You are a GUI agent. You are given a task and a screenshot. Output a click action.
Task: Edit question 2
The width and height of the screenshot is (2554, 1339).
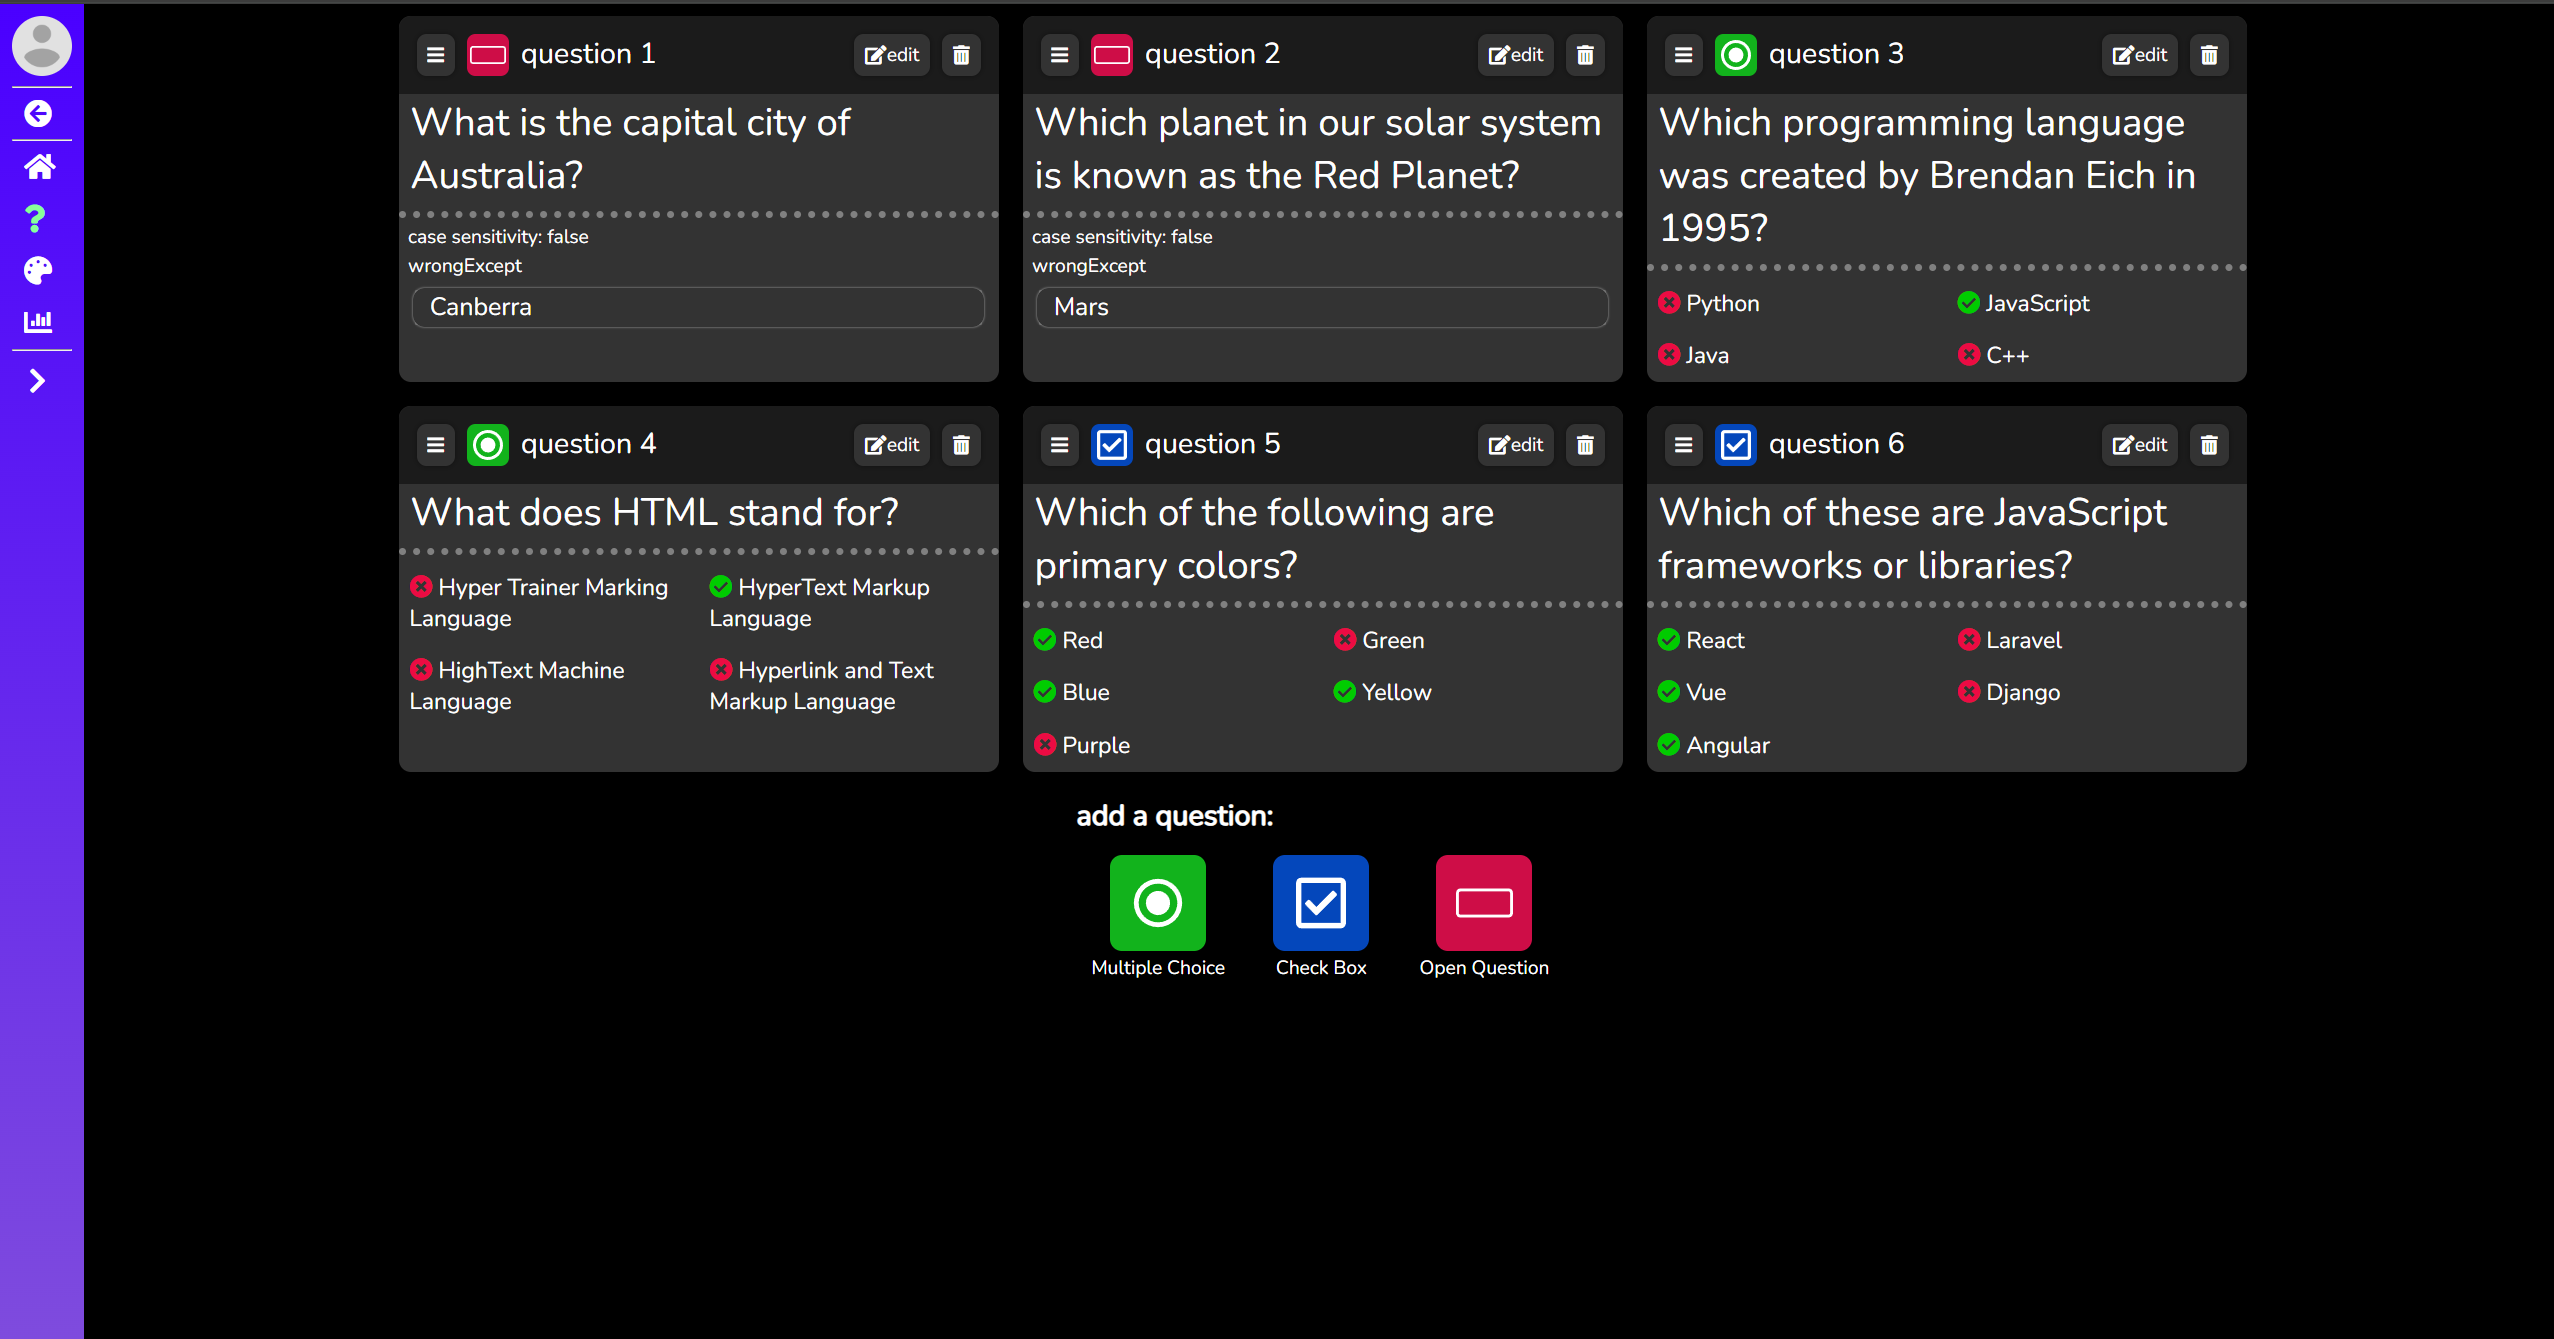click(1516, 55)
